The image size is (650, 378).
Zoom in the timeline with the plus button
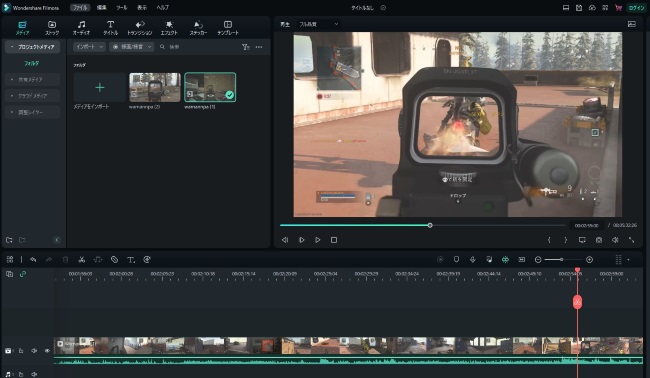[x=589, y=259]
